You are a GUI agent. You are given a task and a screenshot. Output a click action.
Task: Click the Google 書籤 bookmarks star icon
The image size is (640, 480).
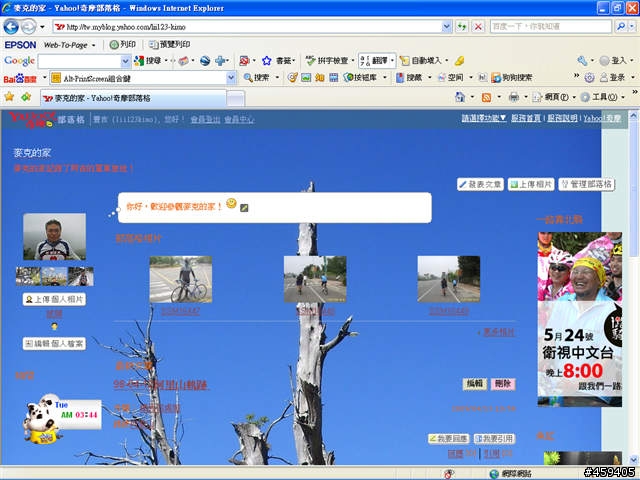coord(267,61)
